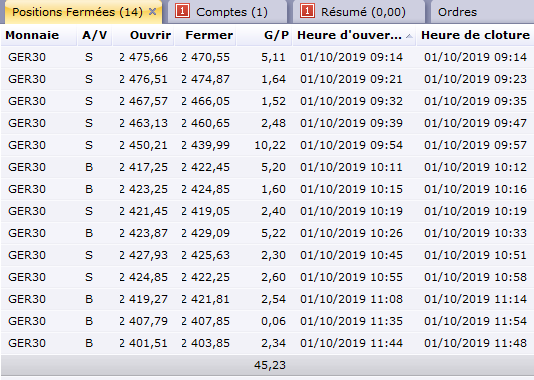Select closing time 01/10/2019 10:58
Viewport: 534px width, 380px height.
pos(475,277)
